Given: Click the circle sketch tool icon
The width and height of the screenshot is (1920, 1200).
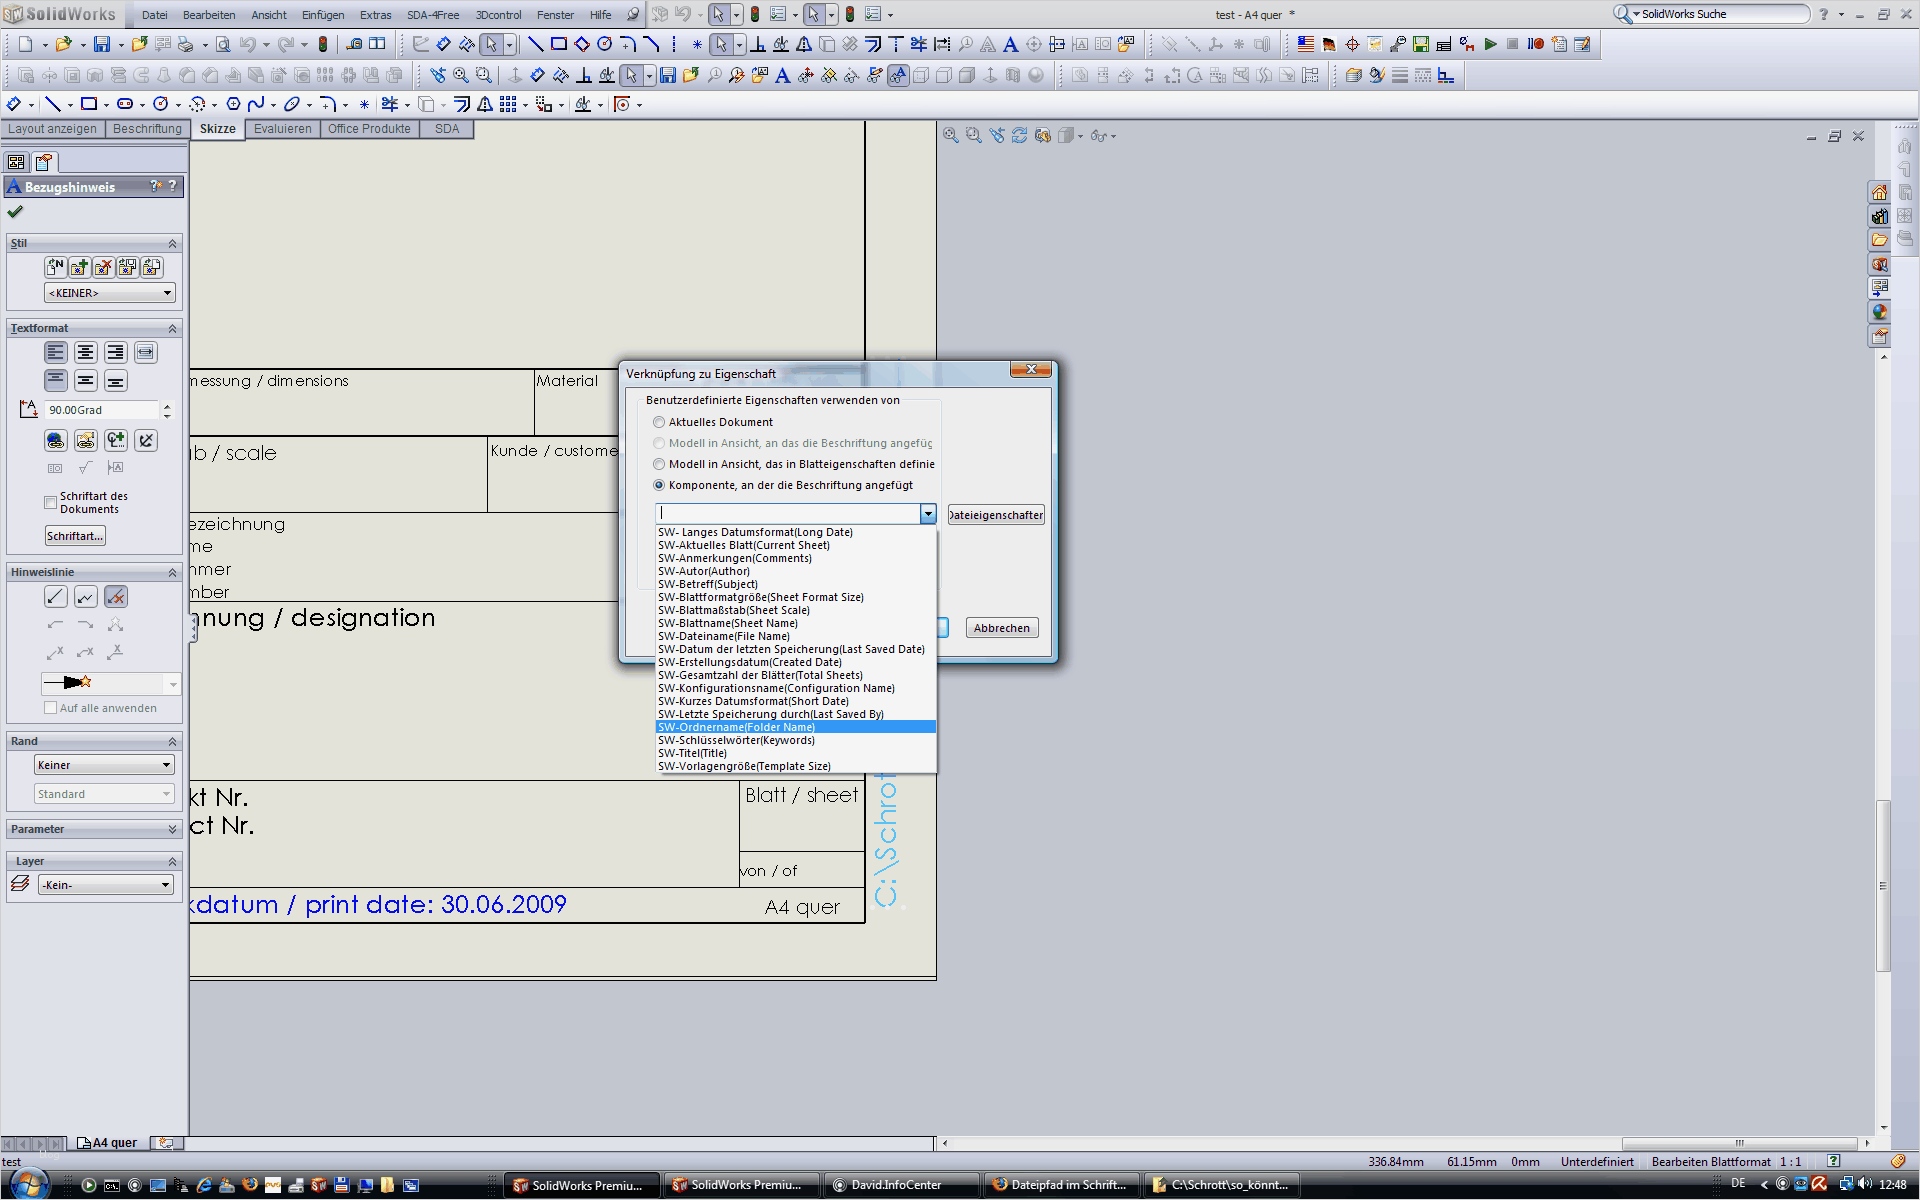Looking at the screenshot, I should pyautogui.click(x=604, y=44).
